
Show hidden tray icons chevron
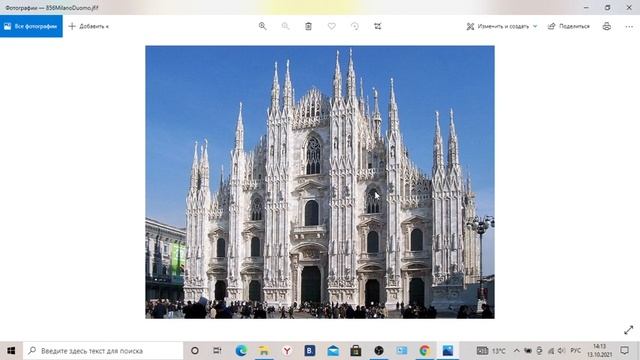coord(516,351)
